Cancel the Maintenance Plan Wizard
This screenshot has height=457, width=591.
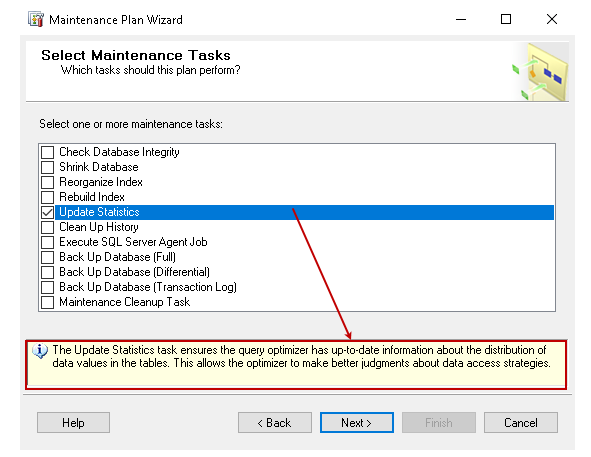click(521, 423)
